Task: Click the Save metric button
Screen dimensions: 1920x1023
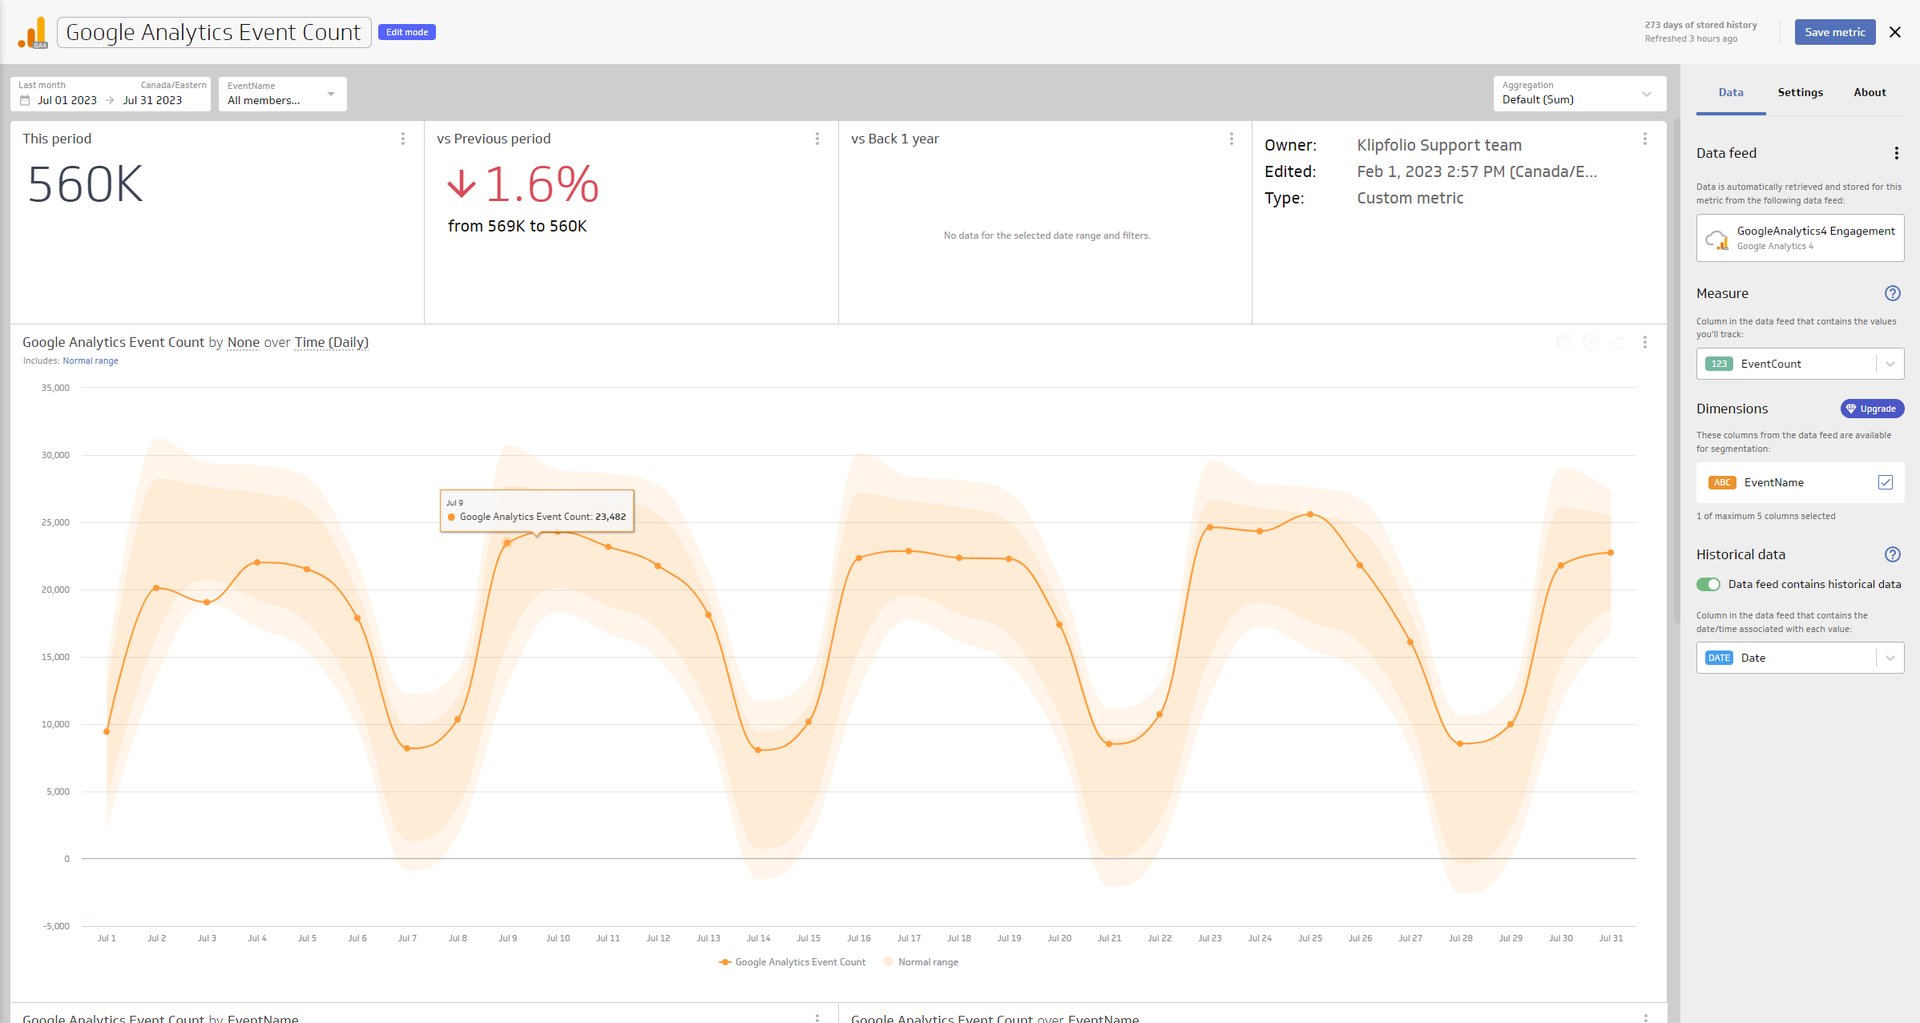Action: click(x=1835, y=32)
